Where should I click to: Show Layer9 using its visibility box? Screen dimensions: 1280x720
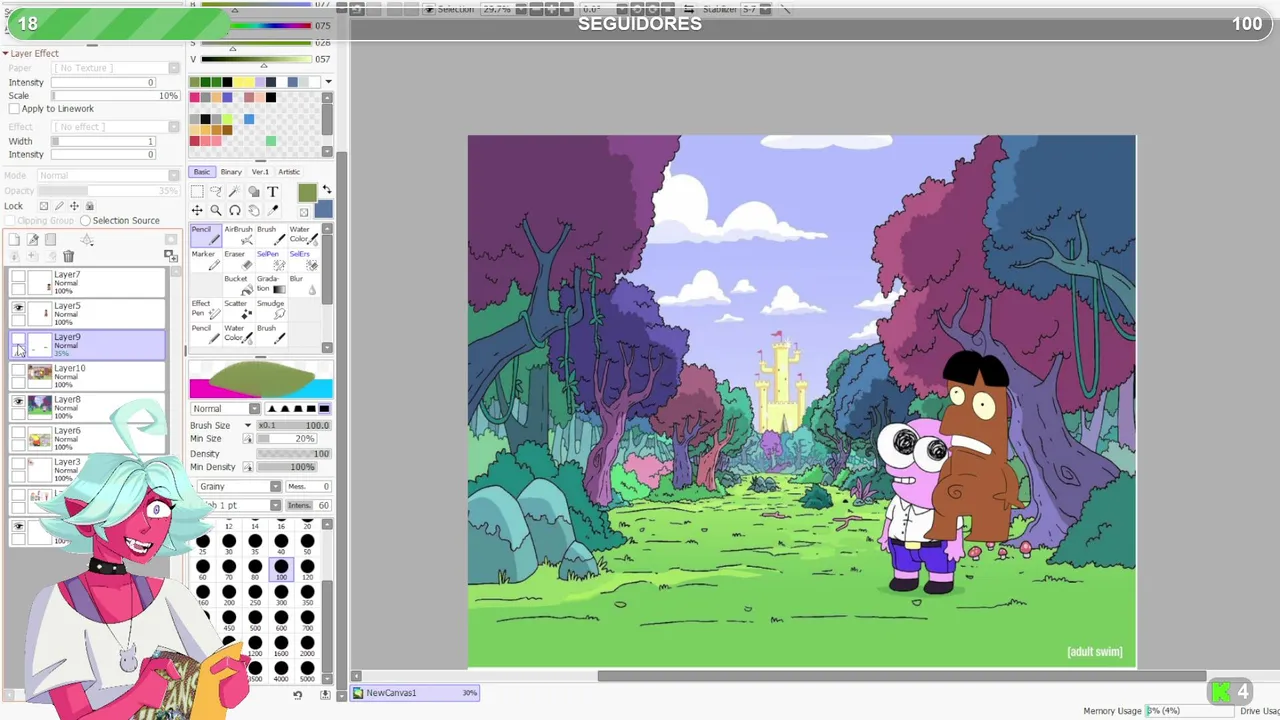18,339
